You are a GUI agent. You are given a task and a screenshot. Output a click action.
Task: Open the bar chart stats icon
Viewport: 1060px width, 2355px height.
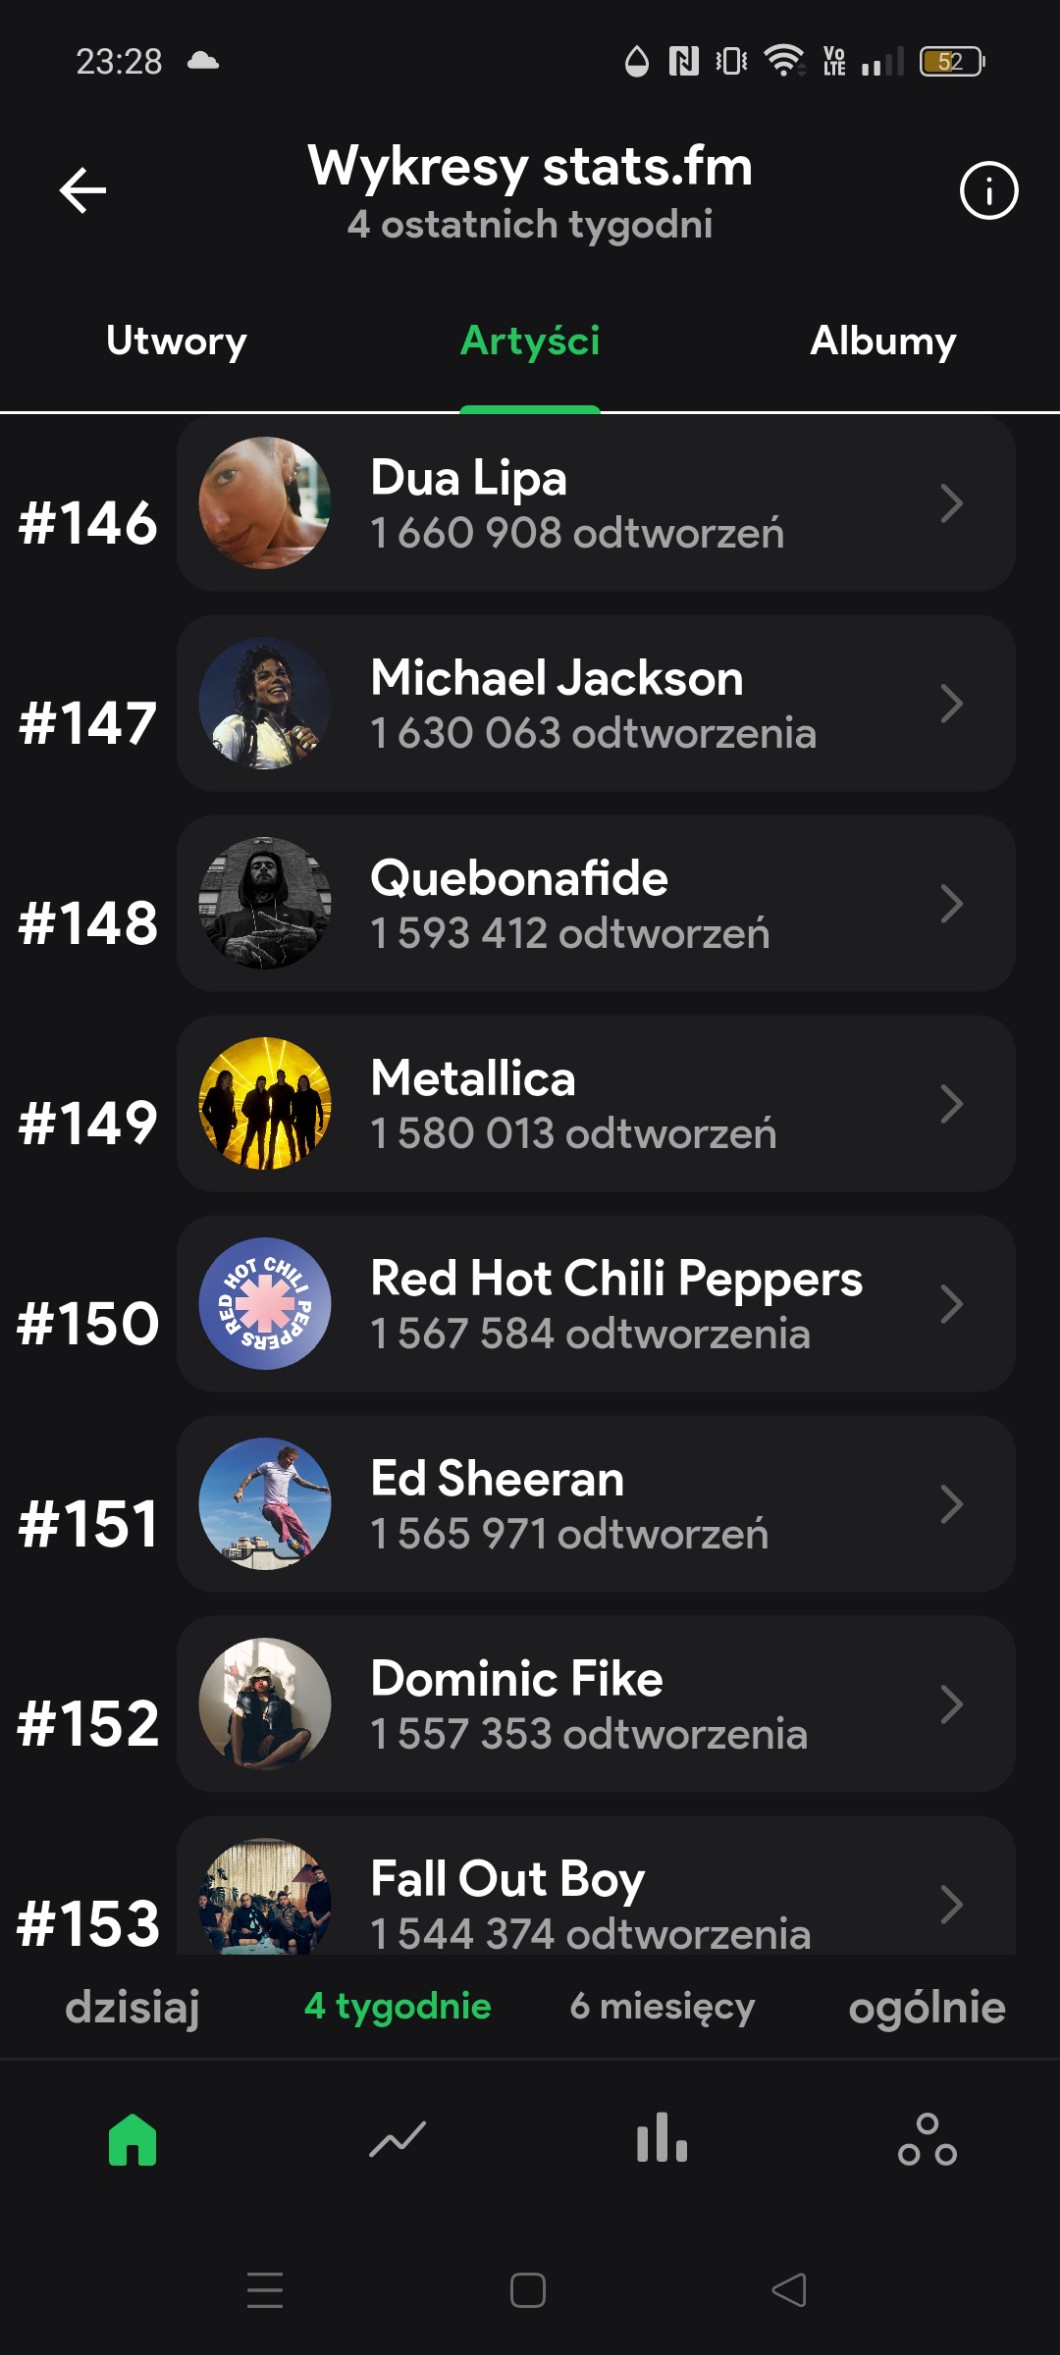click(662, 2140)
